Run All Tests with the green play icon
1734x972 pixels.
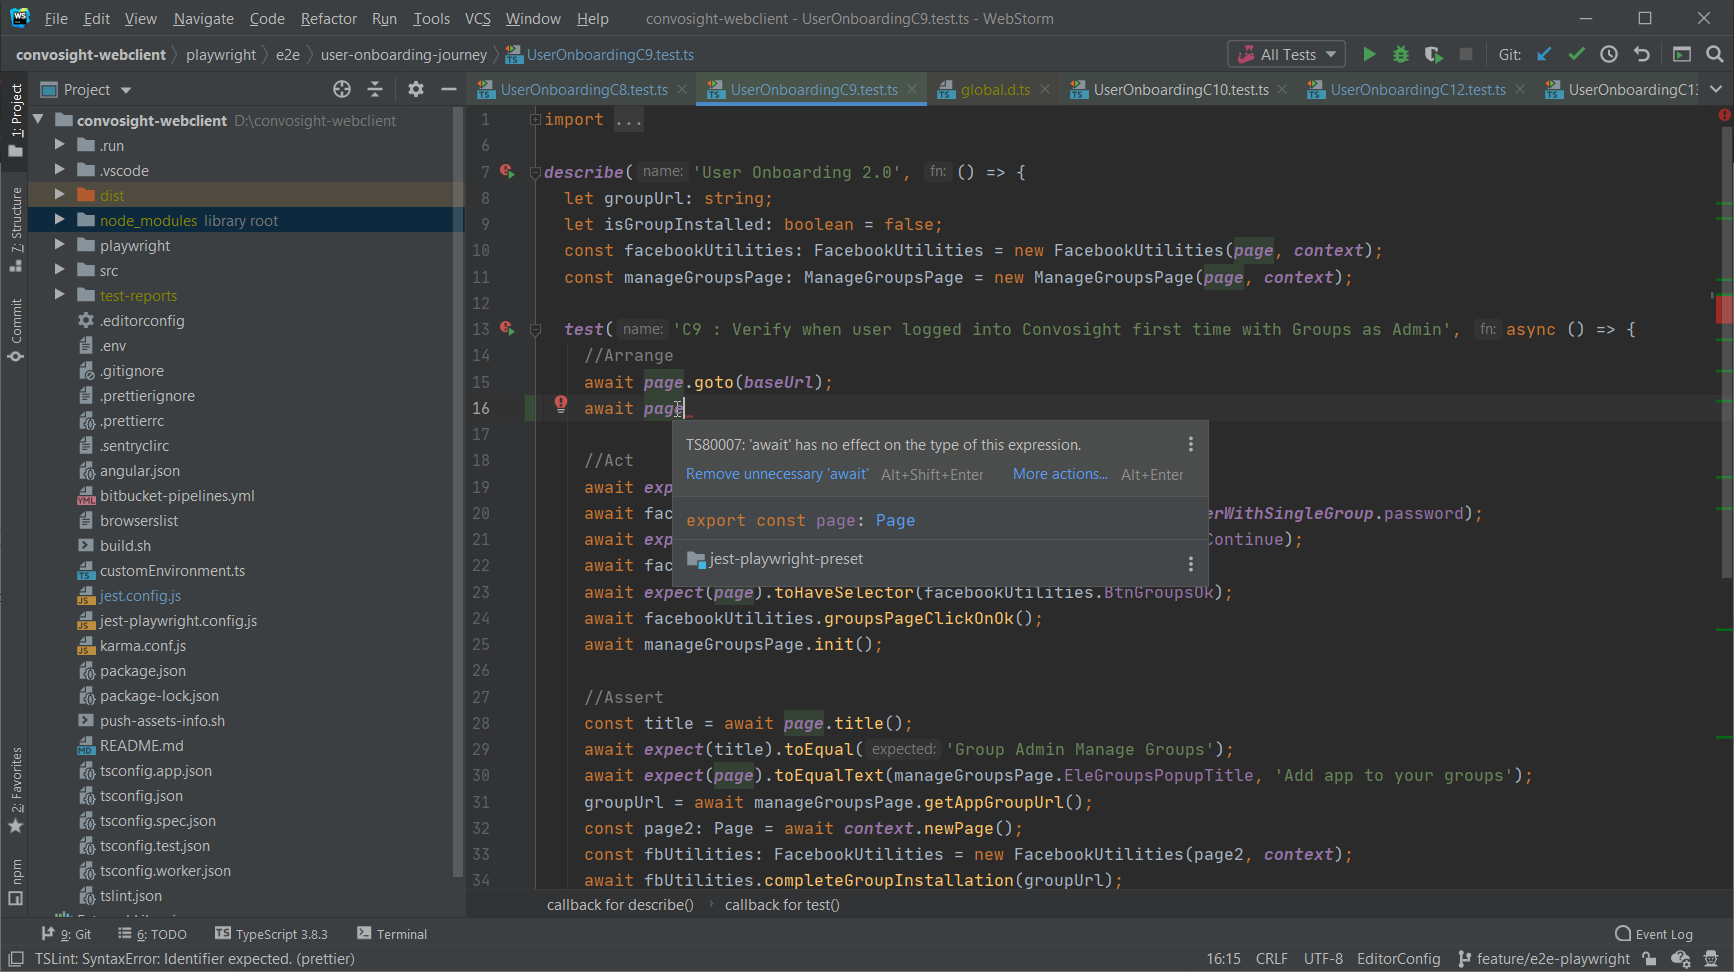1369,54
